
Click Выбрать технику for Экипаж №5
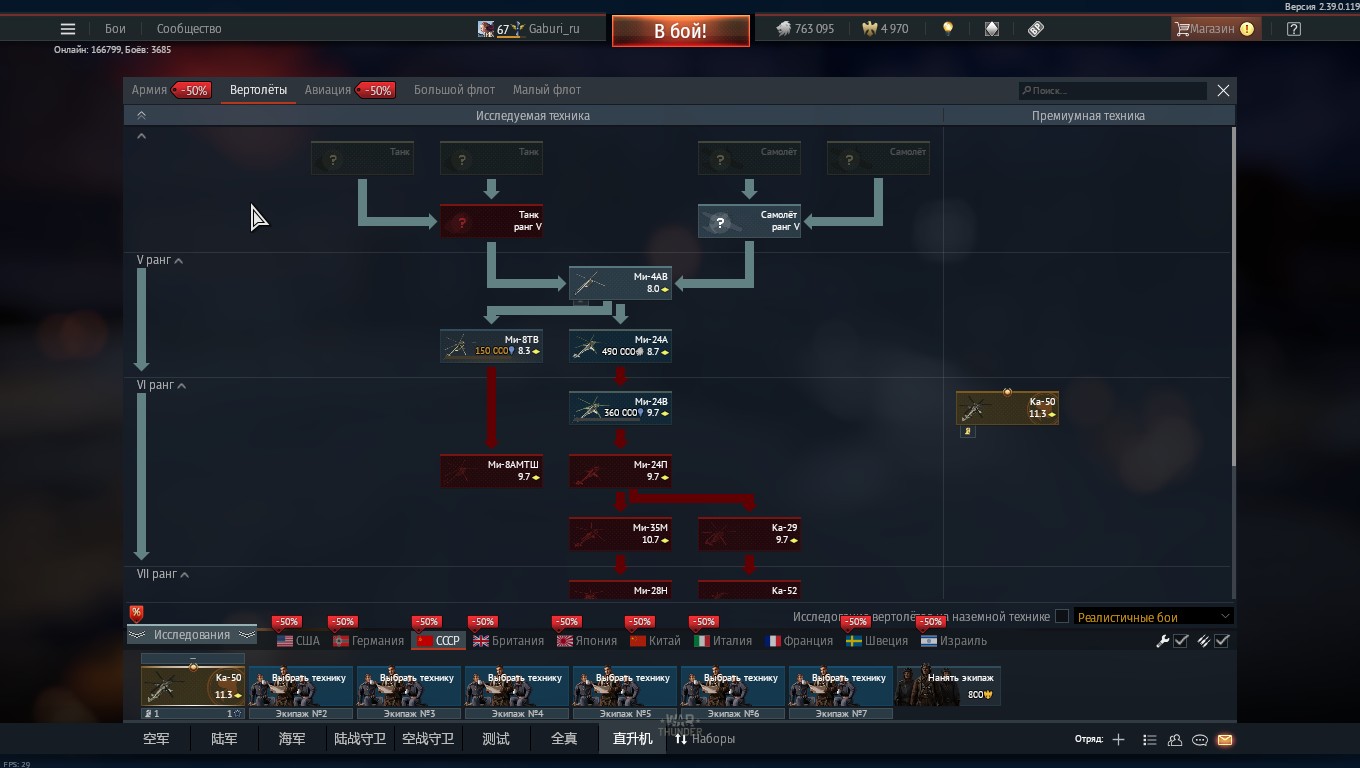[x=625, y=687]
